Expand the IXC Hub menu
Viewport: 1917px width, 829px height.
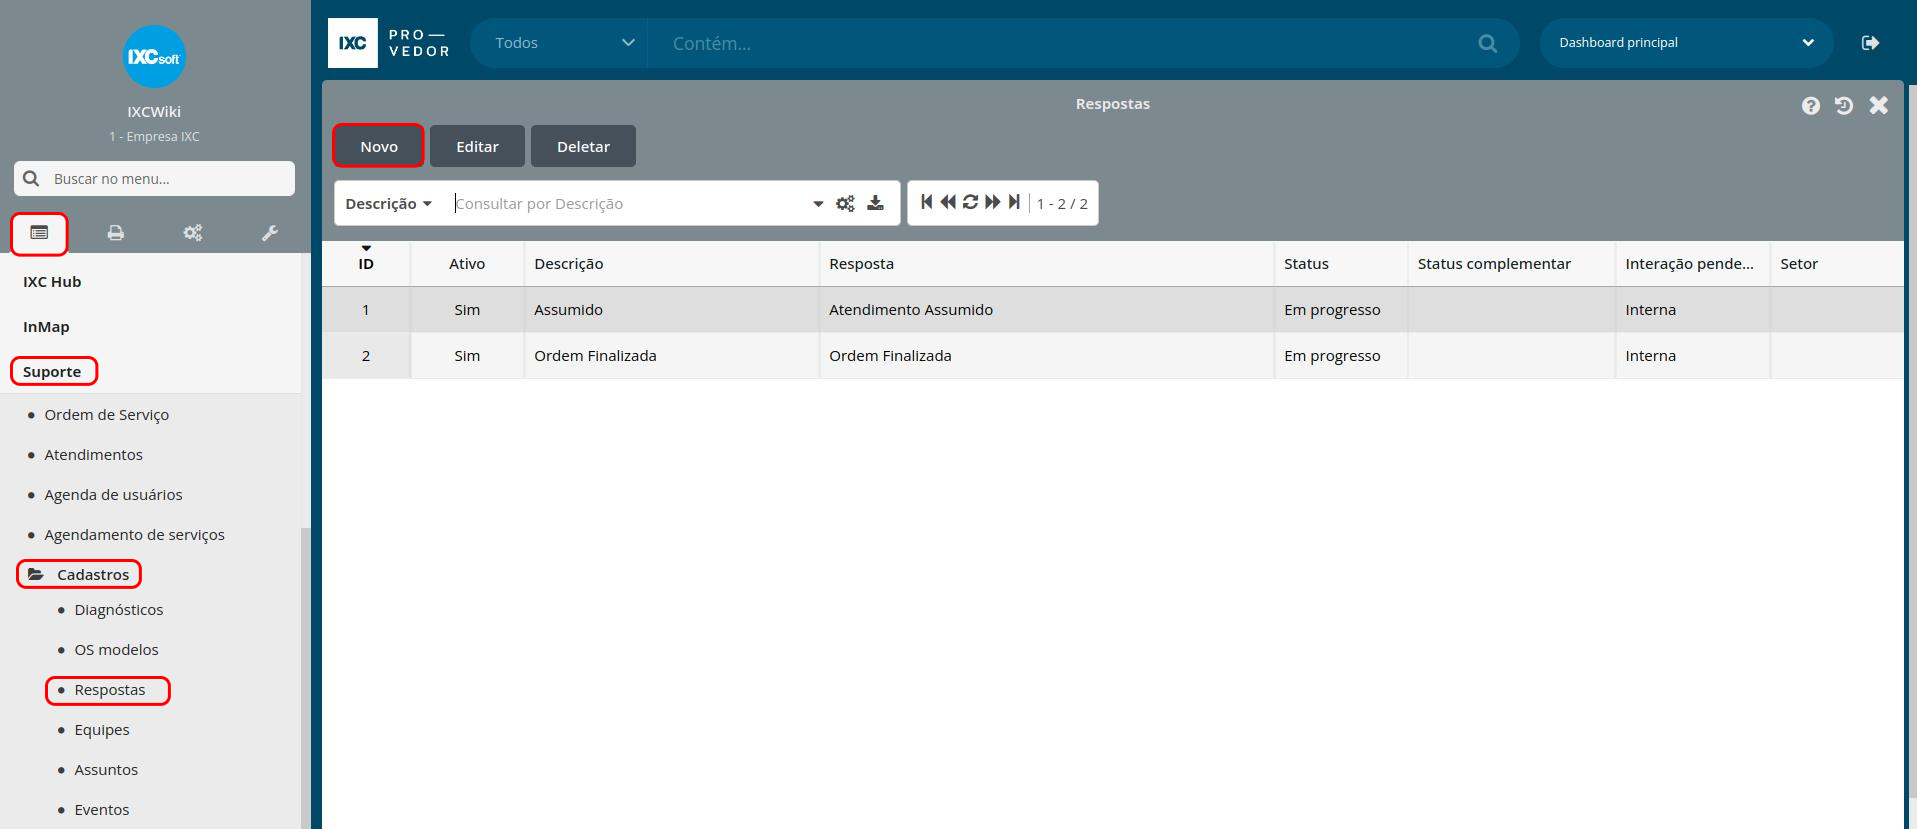52,282
